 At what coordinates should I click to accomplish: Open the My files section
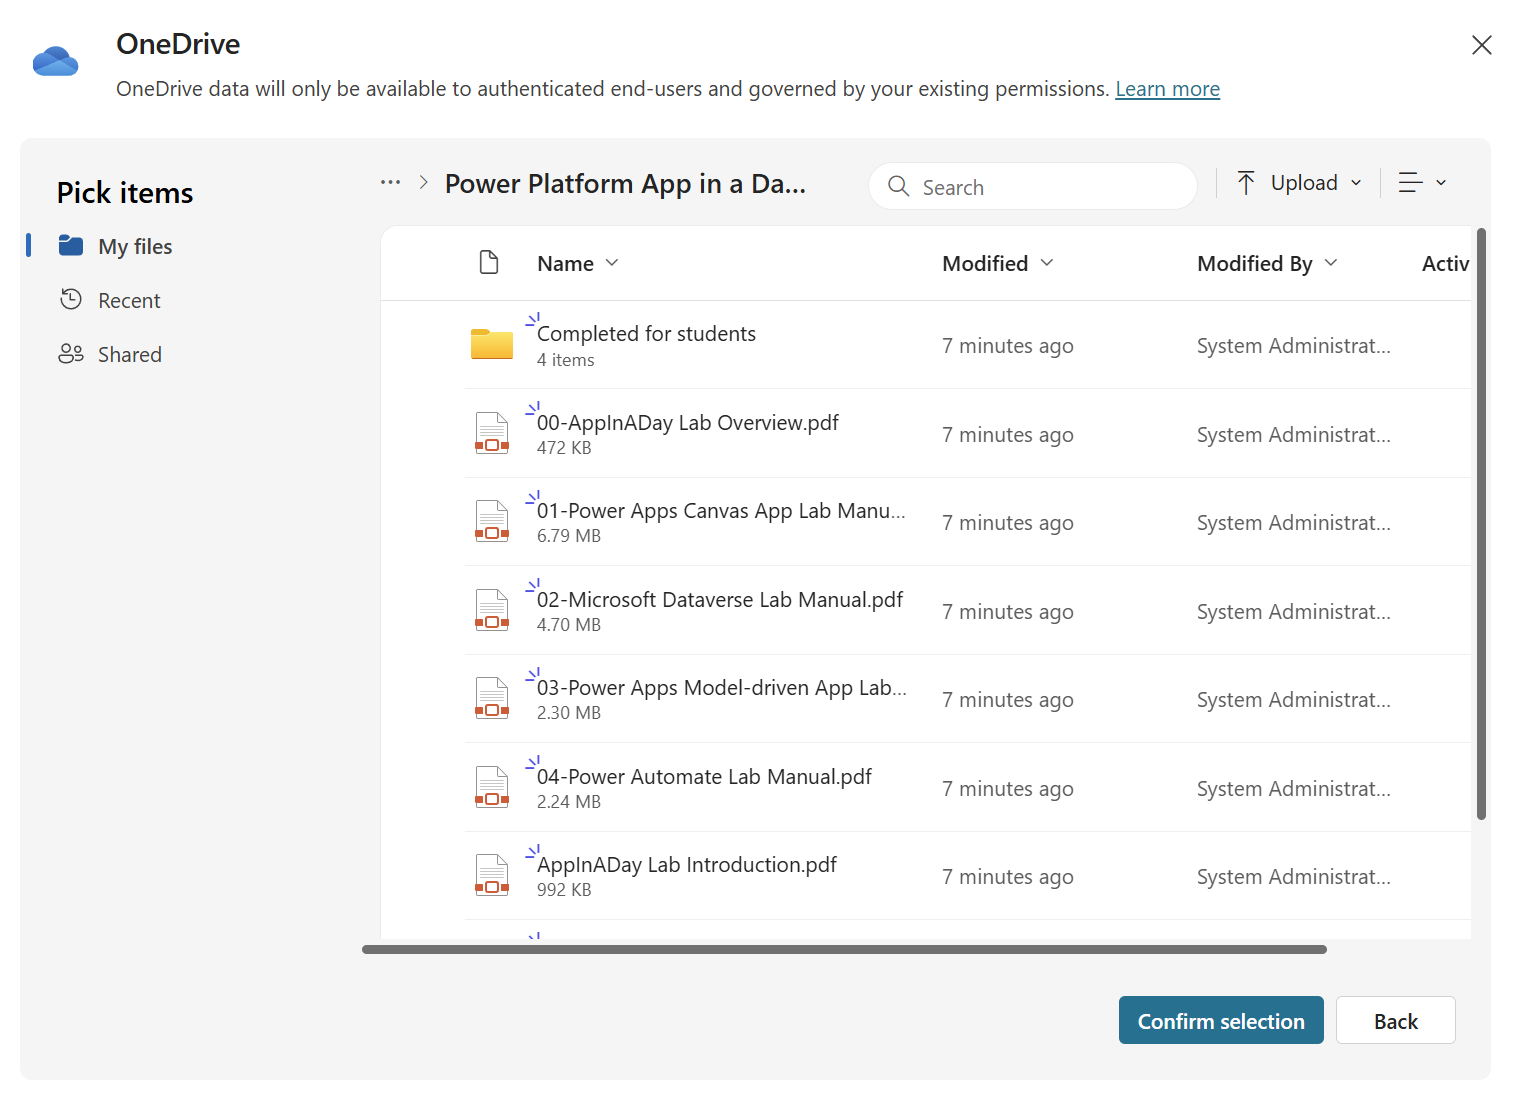(134, 246)
